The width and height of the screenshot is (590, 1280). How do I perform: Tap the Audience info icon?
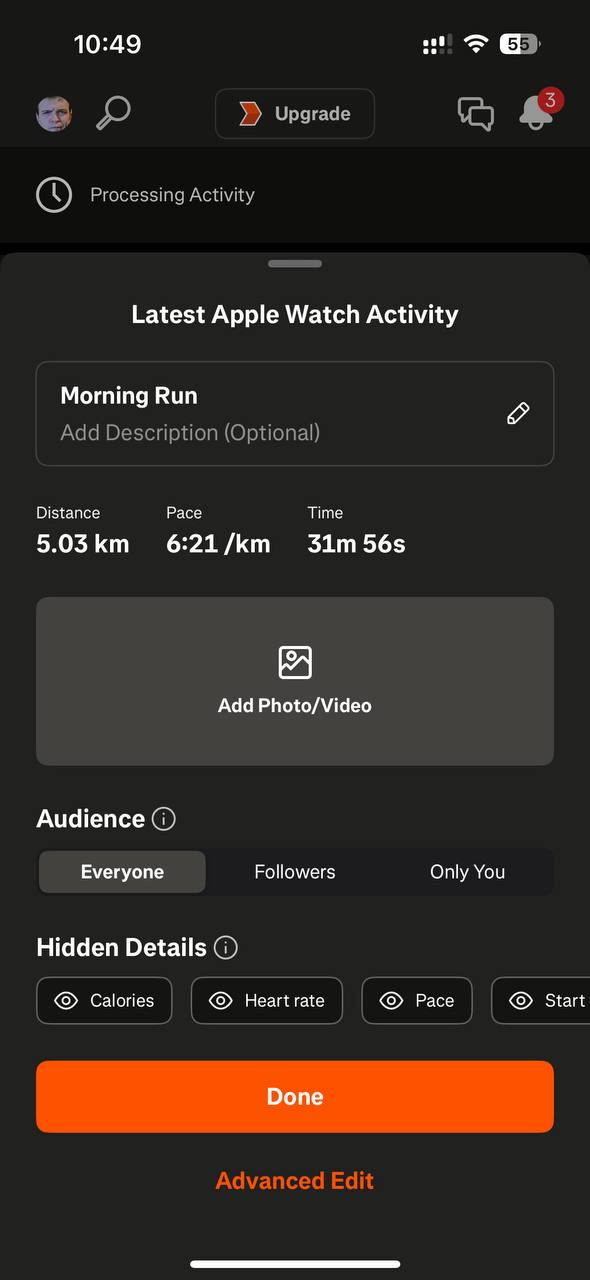pyautogui.click(x=163, y=819)
